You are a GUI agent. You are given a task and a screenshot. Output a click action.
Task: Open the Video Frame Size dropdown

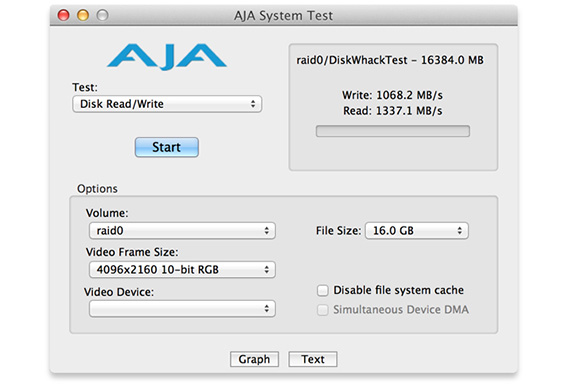(x=182, y=269)
